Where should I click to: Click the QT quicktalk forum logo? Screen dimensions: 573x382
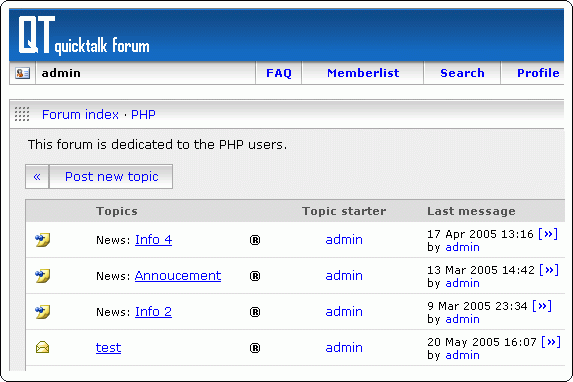click(84, 35)
